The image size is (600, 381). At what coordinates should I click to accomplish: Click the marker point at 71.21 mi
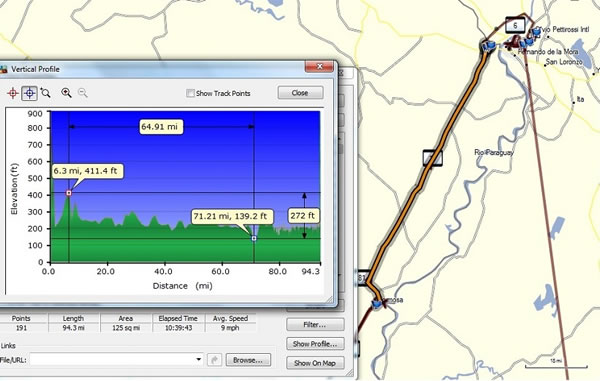point(254,238)
